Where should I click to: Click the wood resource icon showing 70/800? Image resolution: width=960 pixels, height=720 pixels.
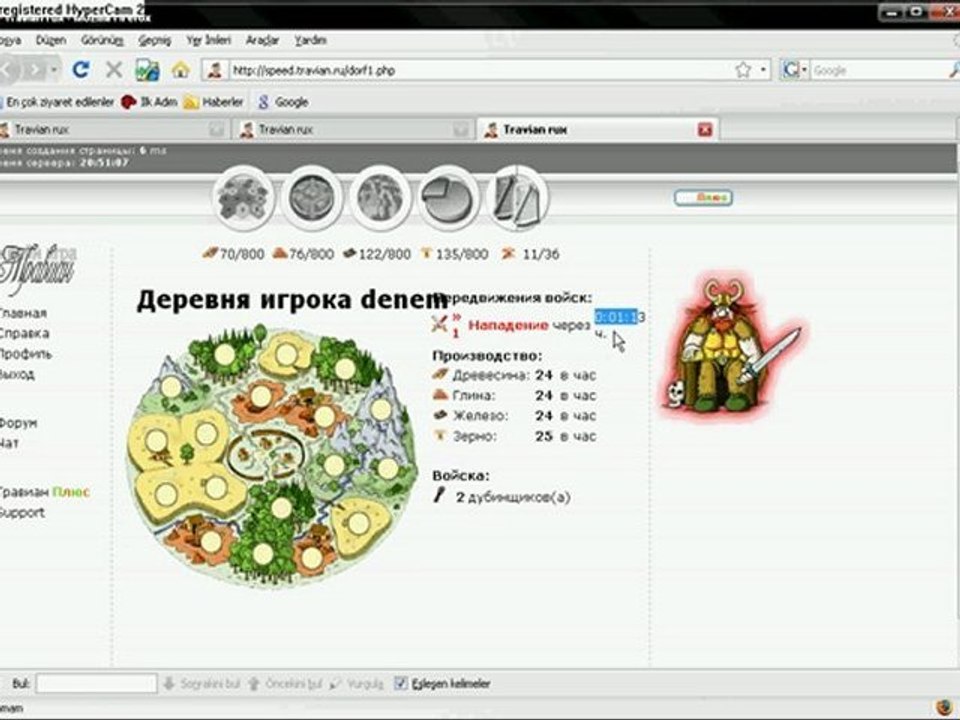coord(209,253)
